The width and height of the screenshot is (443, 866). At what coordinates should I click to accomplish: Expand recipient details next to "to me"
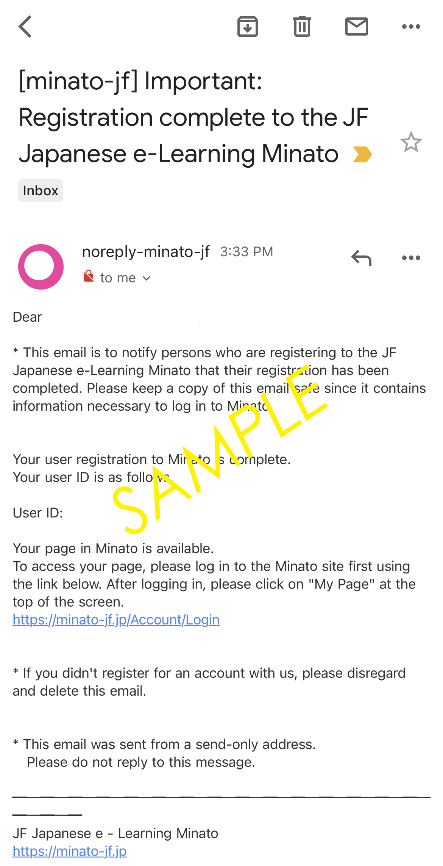tap(146, 278)
